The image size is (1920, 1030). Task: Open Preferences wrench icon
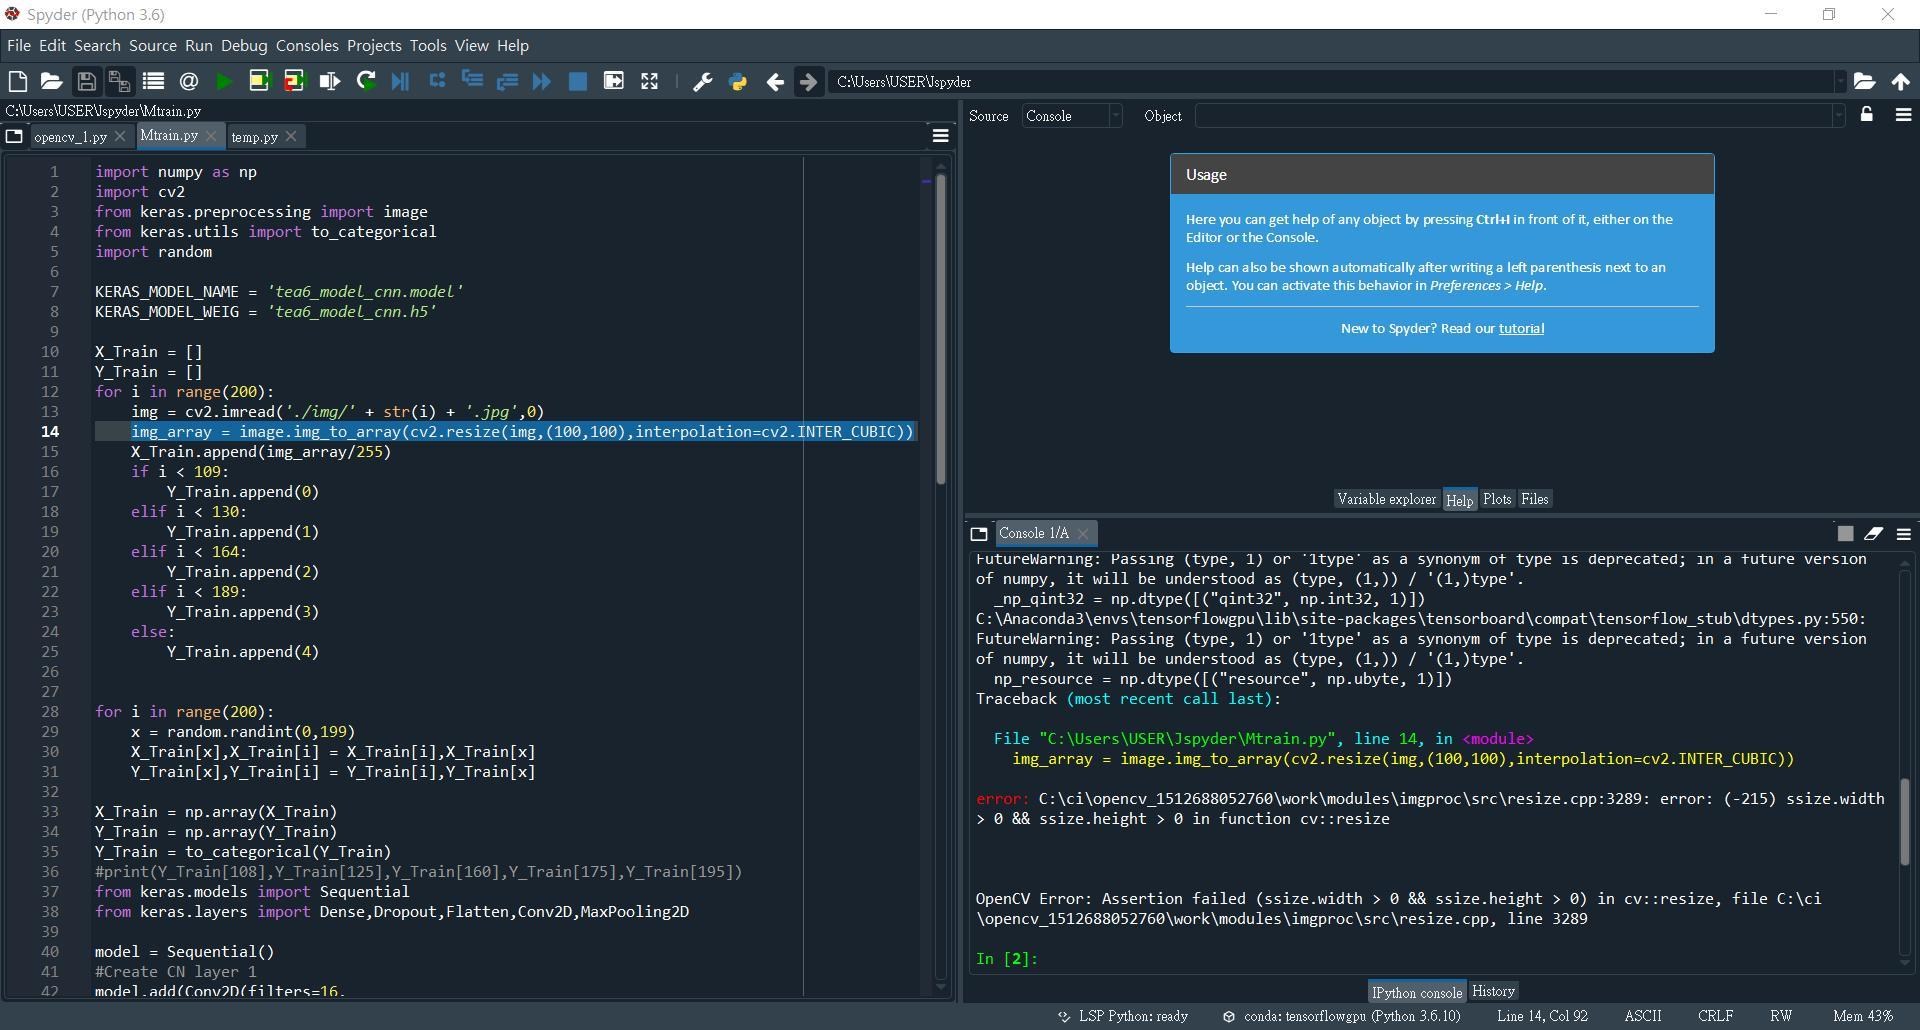(x=702, y=82)
